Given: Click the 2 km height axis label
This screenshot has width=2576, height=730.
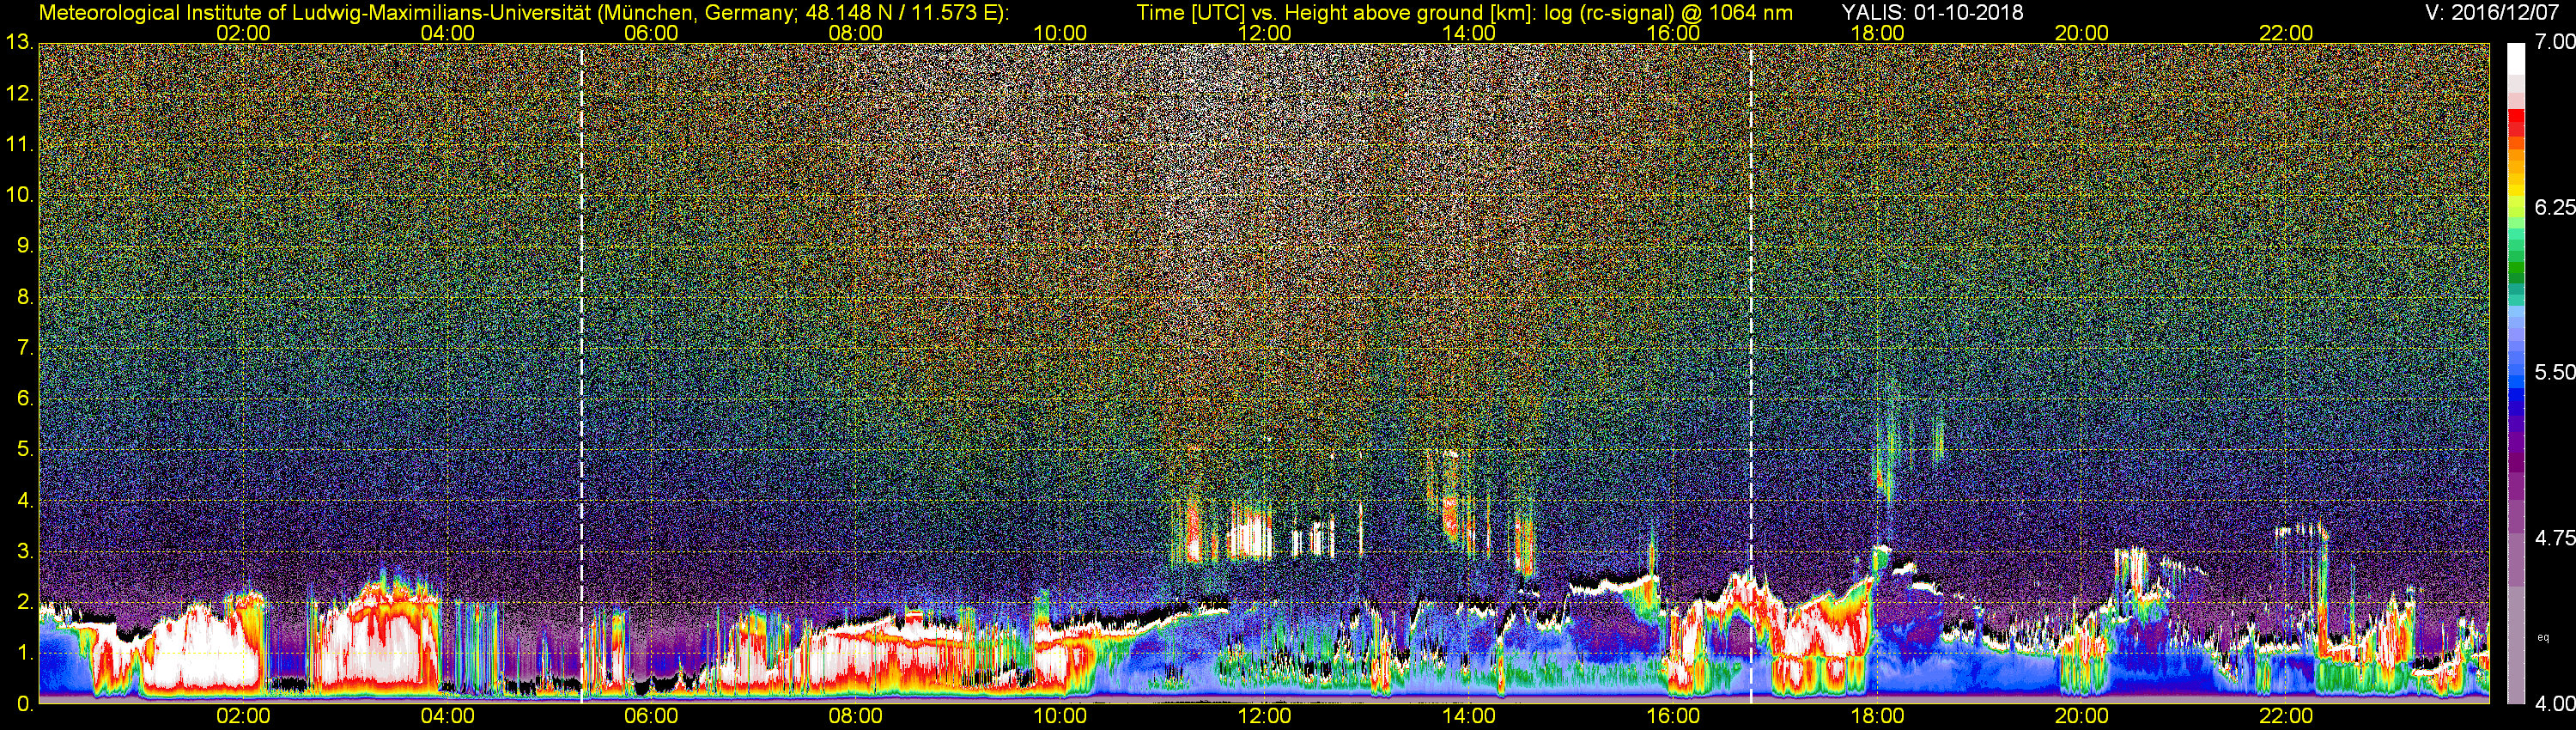Looking at the screenshot, I should point(25,603).
